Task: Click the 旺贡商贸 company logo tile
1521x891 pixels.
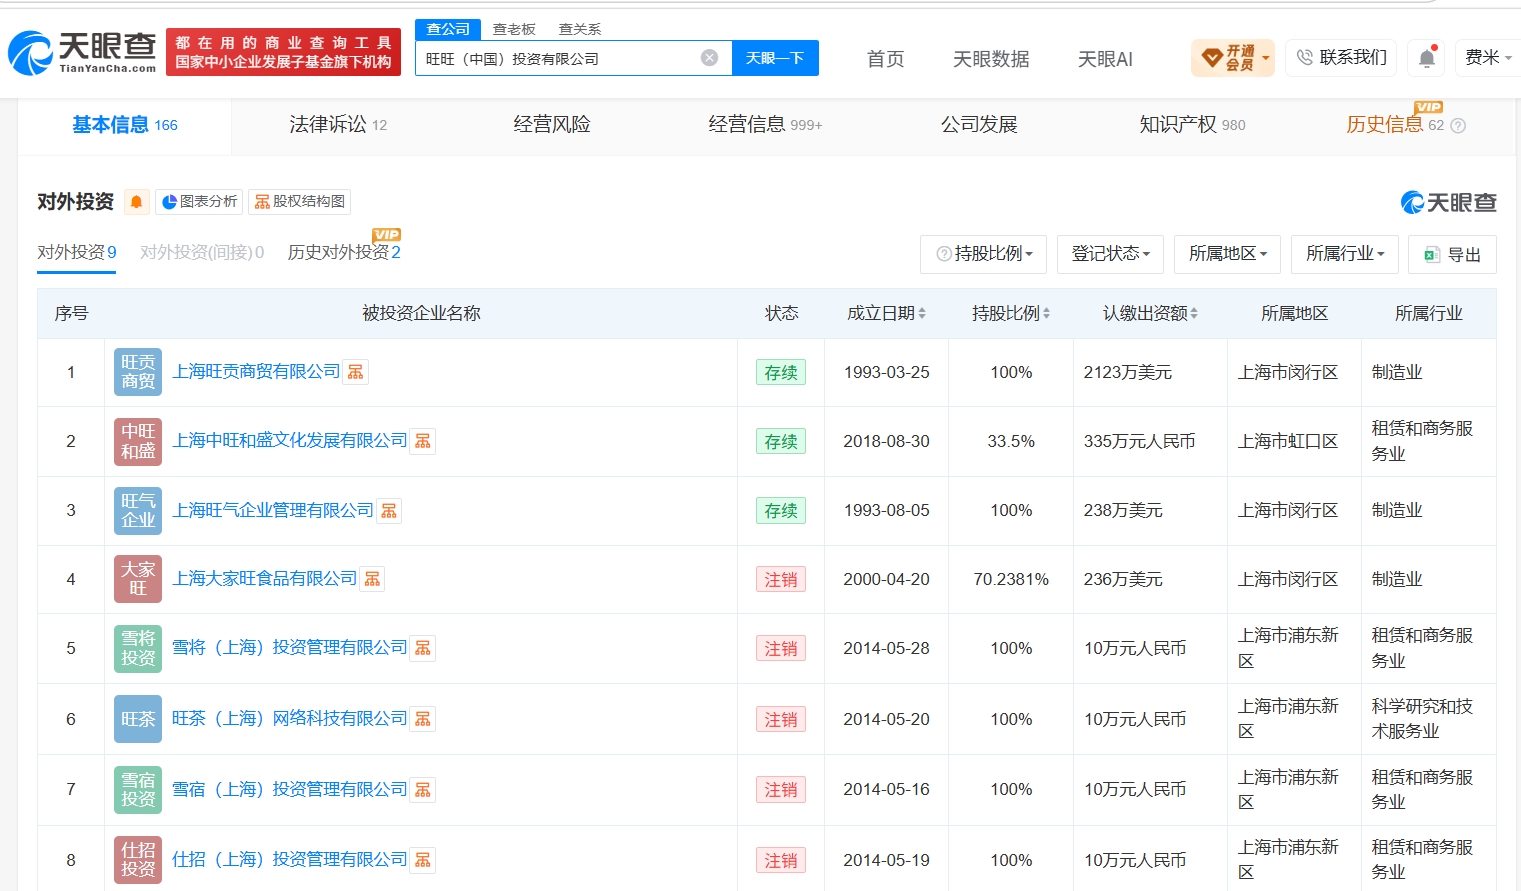Action: [x=138, y=372]
